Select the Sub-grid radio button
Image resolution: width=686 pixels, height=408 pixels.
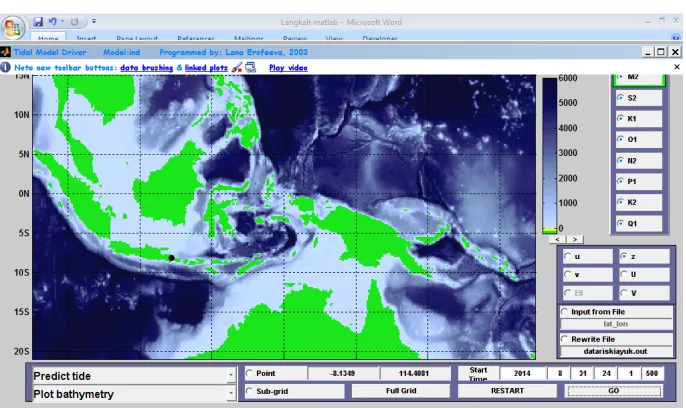(249, 391)
